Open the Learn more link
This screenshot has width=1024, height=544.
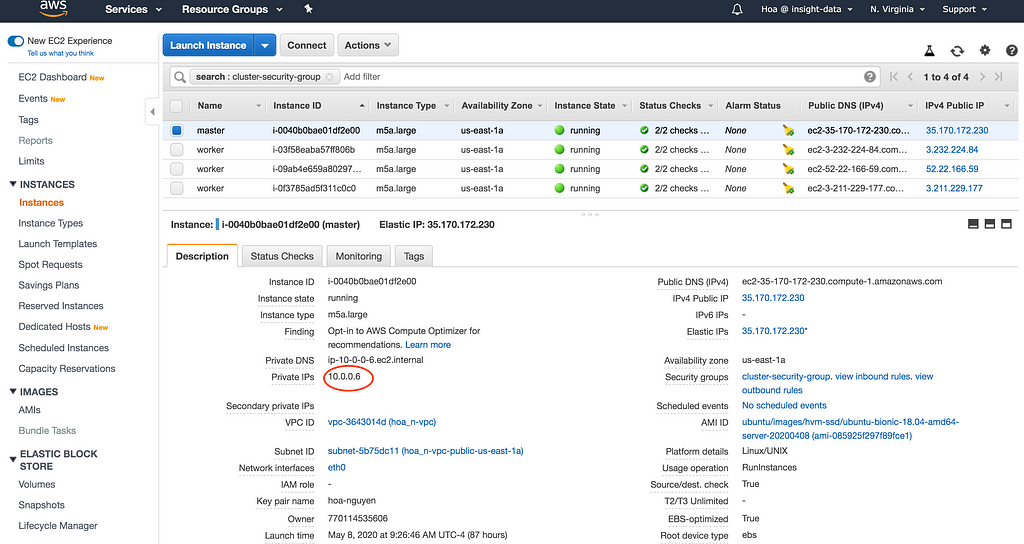(x=428, y=345)
